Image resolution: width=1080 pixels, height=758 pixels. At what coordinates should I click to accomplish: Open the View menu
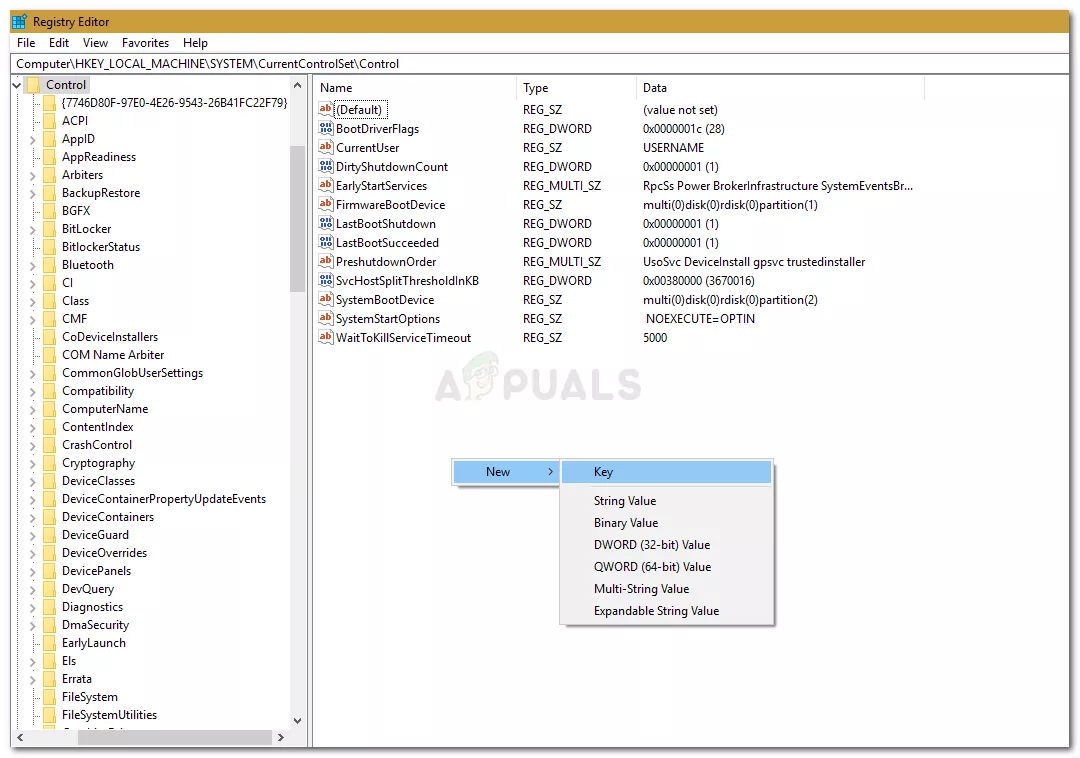[95, 43]
